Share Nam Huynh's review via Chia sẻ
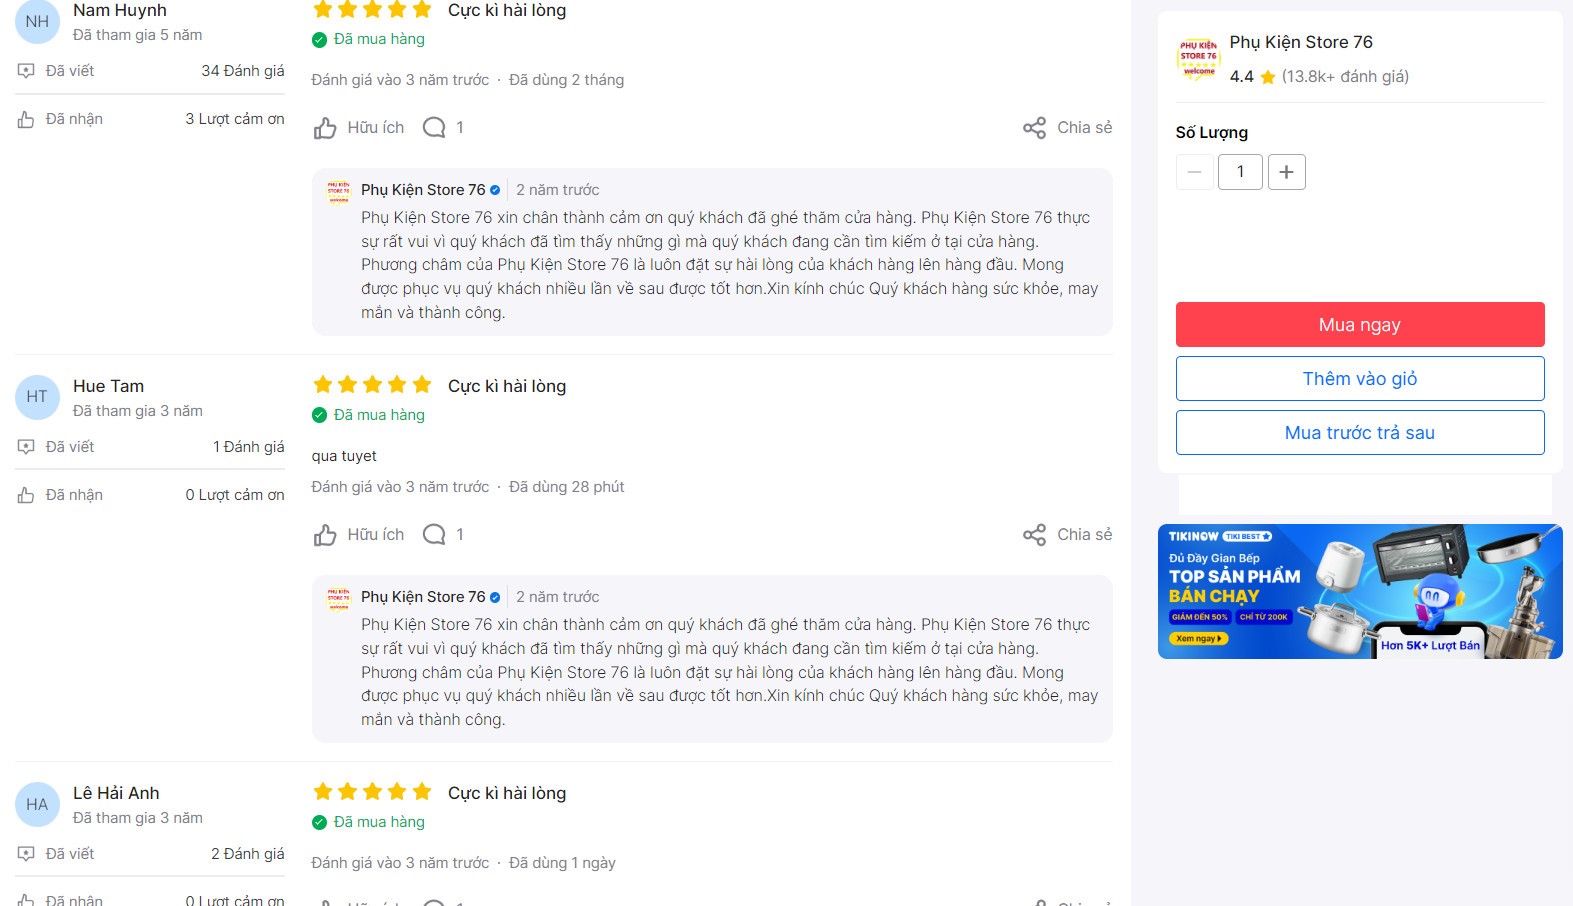The height and width of the screenshot is (906, 1573). pyautogui.click(x=1067, y=128)
